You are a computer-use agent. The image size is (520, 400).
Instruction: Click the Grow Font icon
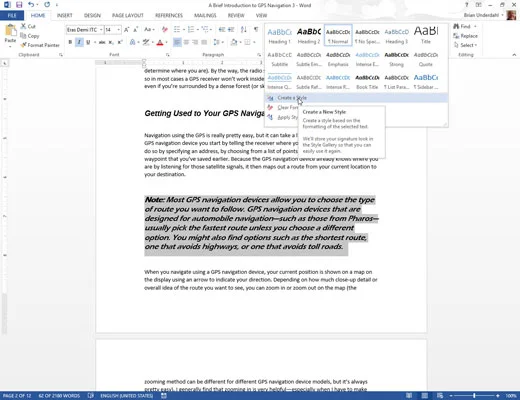[x=127, y=30]
